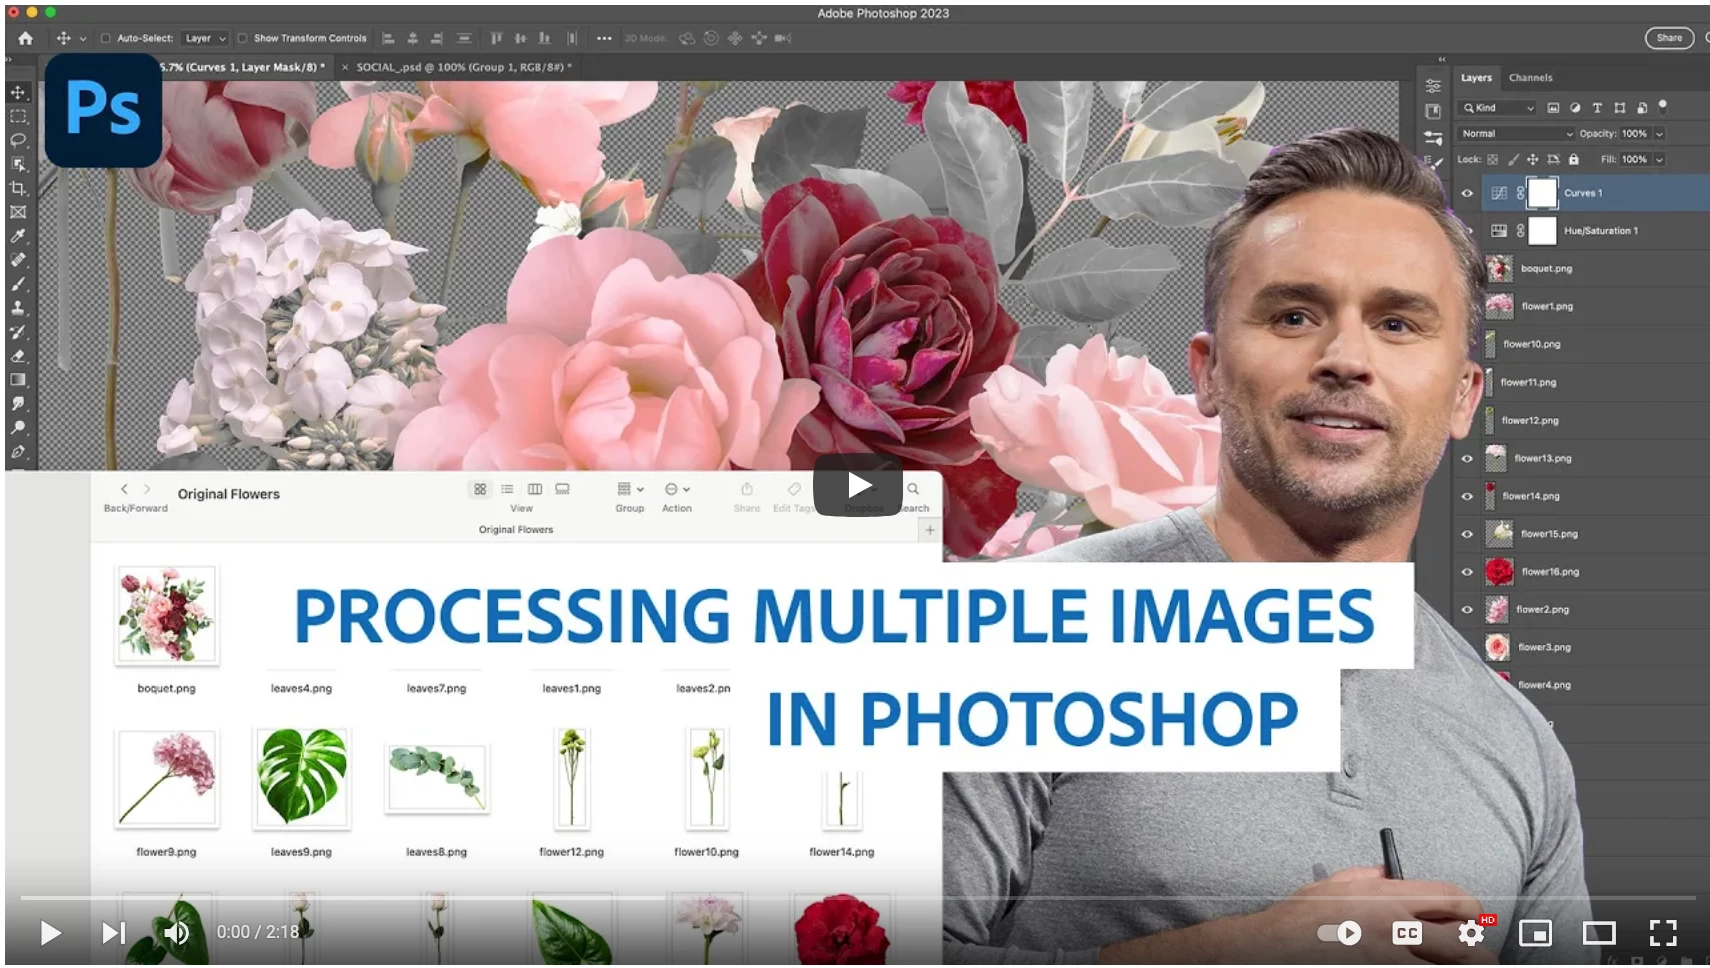Image resolution: width=1710 pixels, height=968 pixels.
Task: Skip to the next video
Action: (x=113, y=933)
